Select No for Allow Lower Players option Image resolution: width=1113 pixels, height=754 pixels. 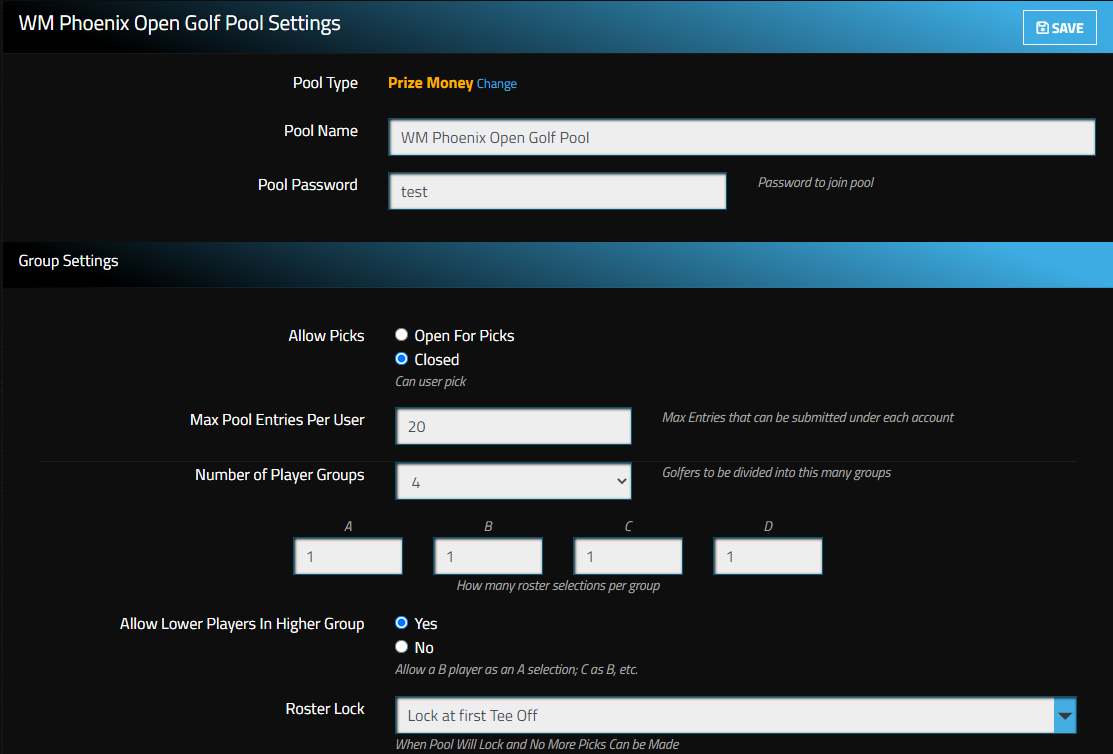pyautogui.click(x=401, y=646)
